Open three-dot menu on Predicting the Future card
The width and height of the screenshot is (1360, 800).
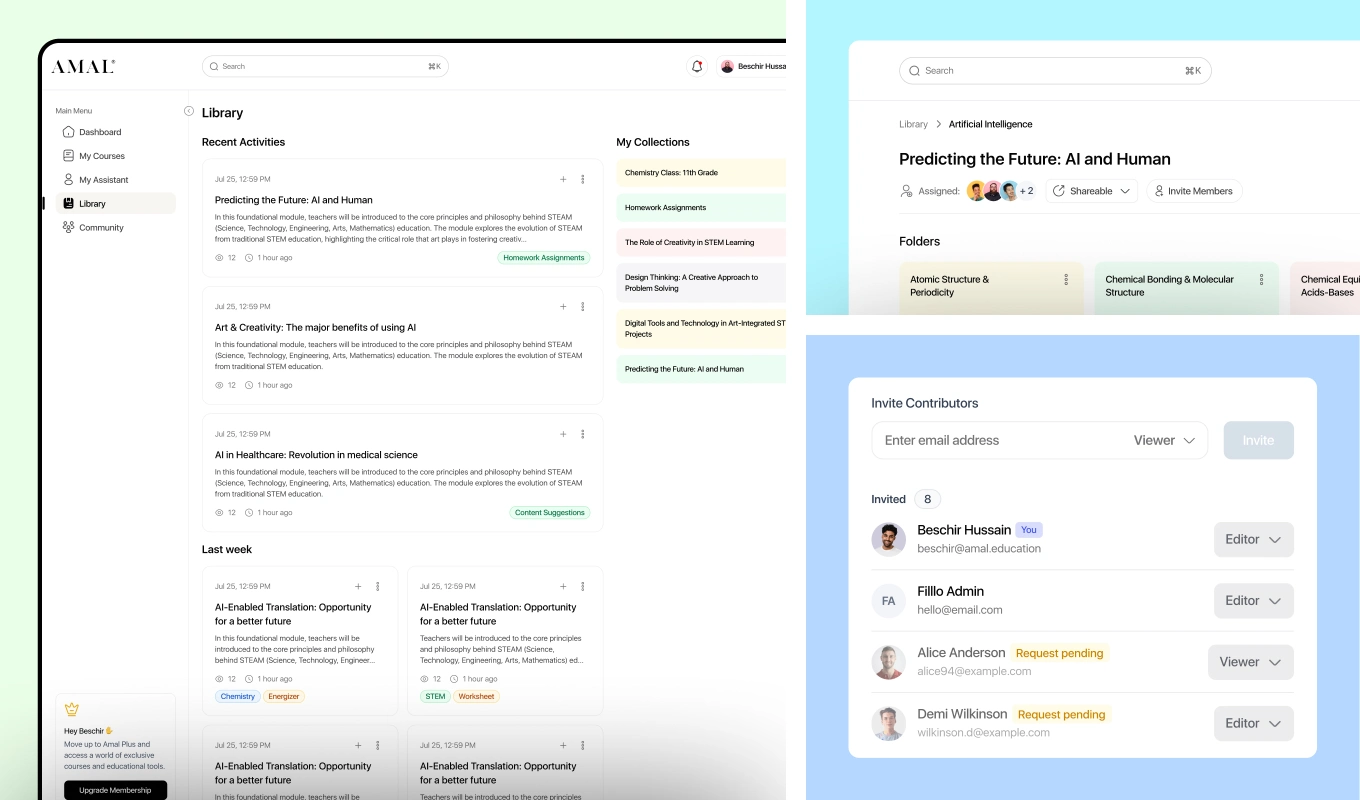coord(583,179)
